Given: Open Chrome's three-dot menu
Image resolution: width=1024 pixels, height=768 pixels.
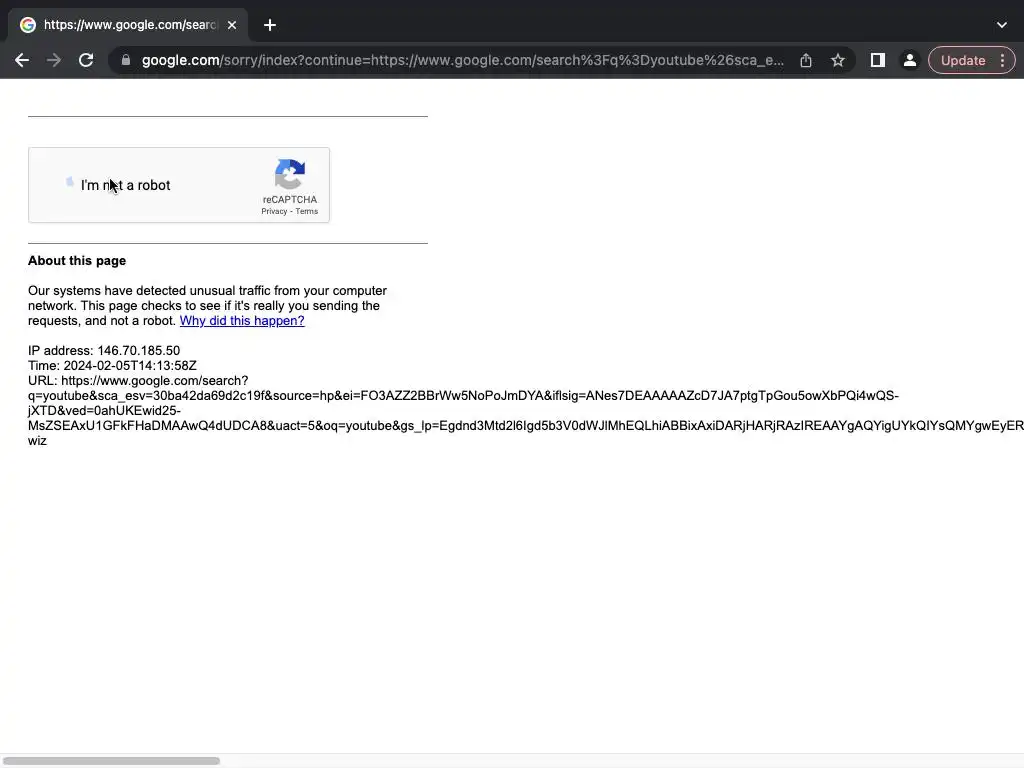Looking at the screenshot, I should pos(1002,60).
